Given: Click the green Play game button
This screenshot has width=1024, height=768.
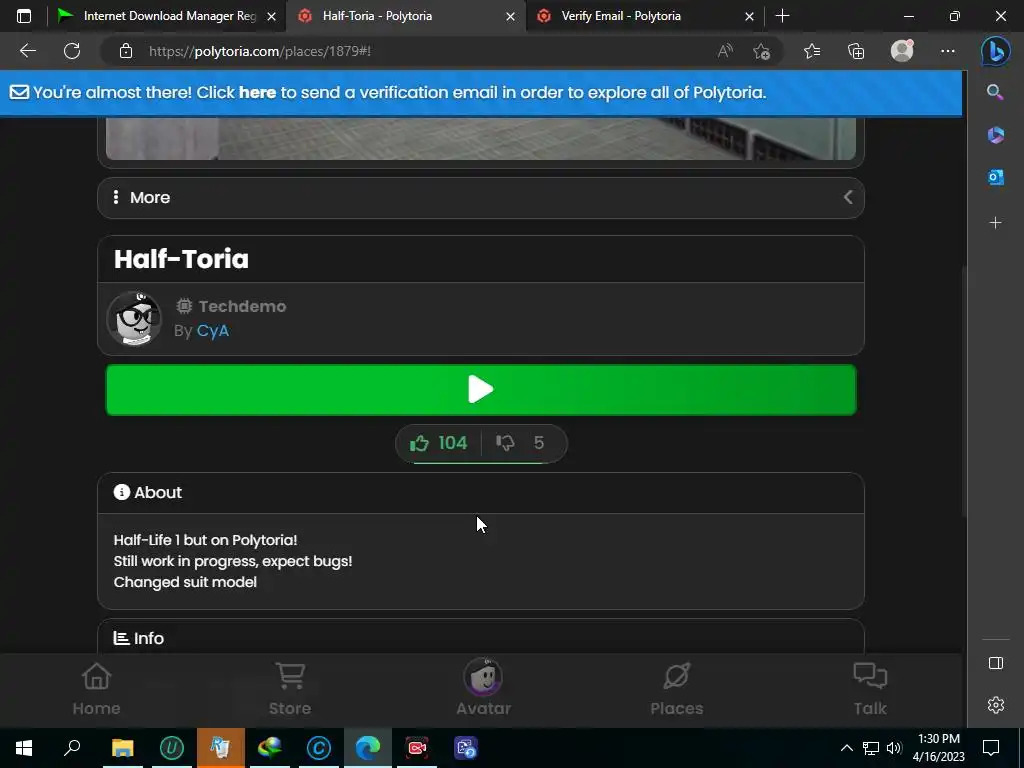Looking at the screenshot, I should coord(481,390).
